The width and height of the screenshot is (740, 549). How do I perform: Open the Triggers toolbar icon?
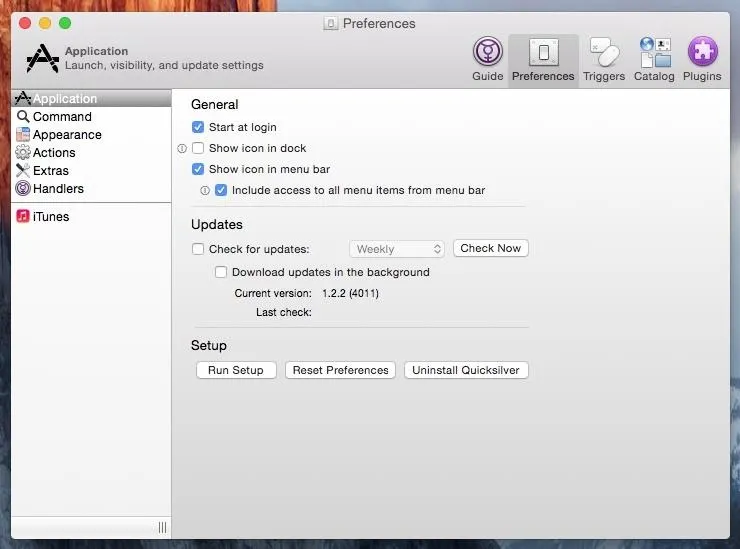pyautogui.click(x=604, y=52)
